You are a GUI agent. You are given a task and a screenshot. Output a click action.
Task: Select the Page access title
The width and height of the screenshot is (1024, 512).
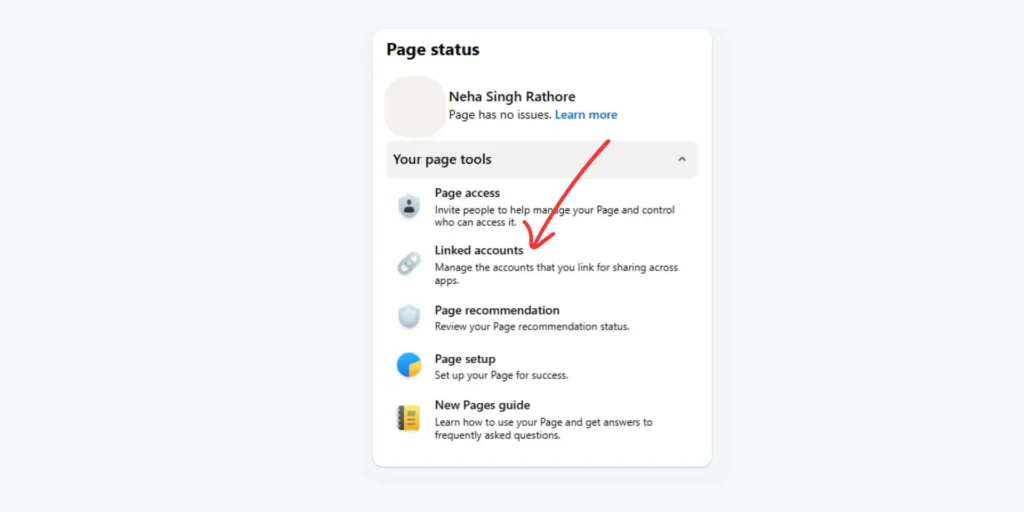pos(467,193)
